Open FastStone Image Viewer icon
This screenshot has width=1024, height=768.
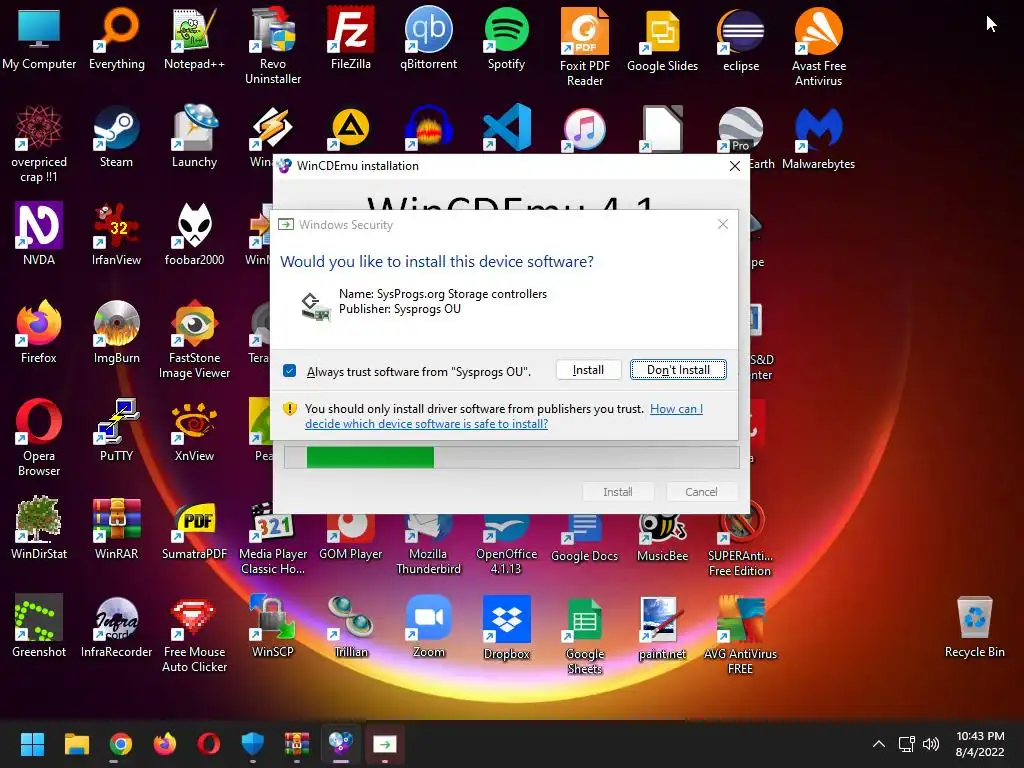point(194,340)
